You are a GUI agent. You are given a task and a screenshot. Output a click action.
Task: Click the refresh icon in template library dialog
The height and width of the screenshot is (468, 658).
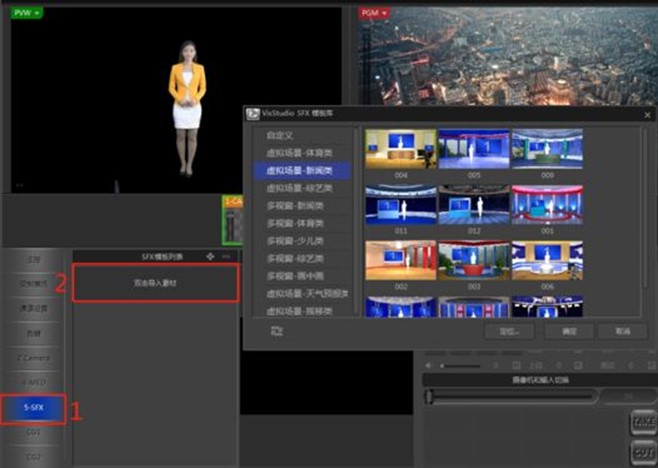(276, 331)
